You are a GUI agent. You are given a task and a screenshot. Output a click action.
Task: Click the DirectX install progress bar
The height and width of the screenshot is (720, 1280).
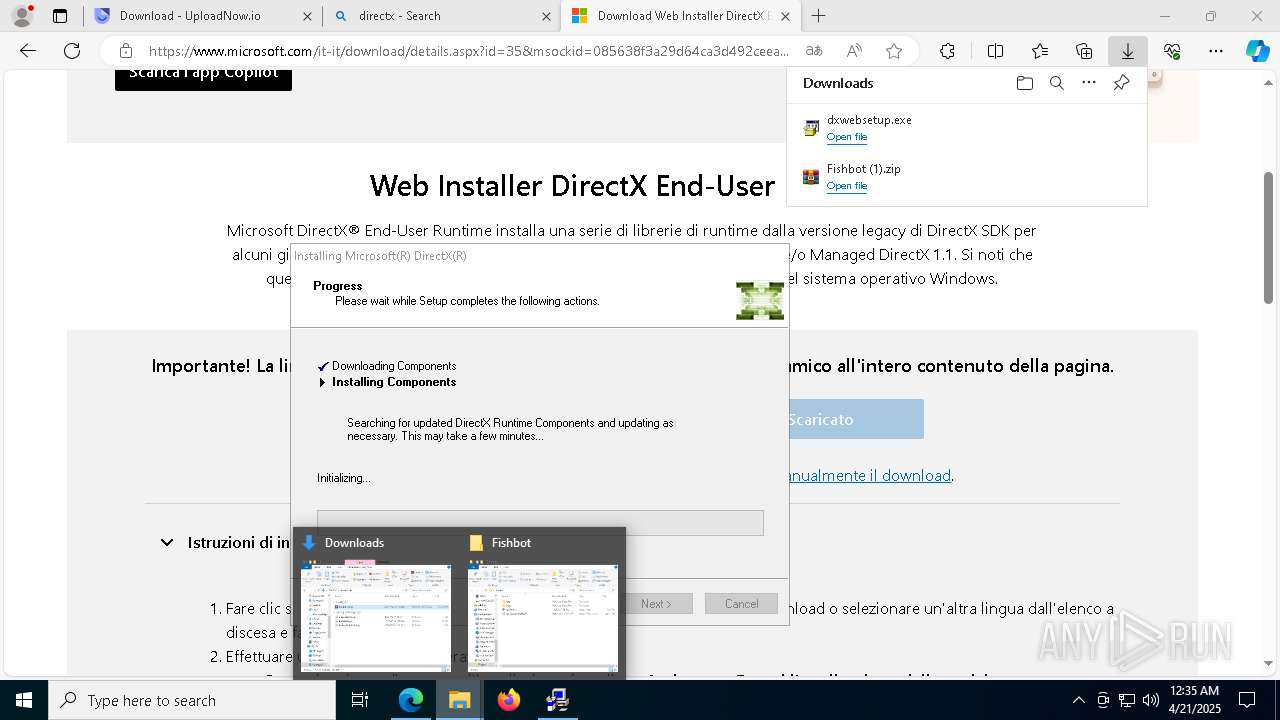pos(540,523)
